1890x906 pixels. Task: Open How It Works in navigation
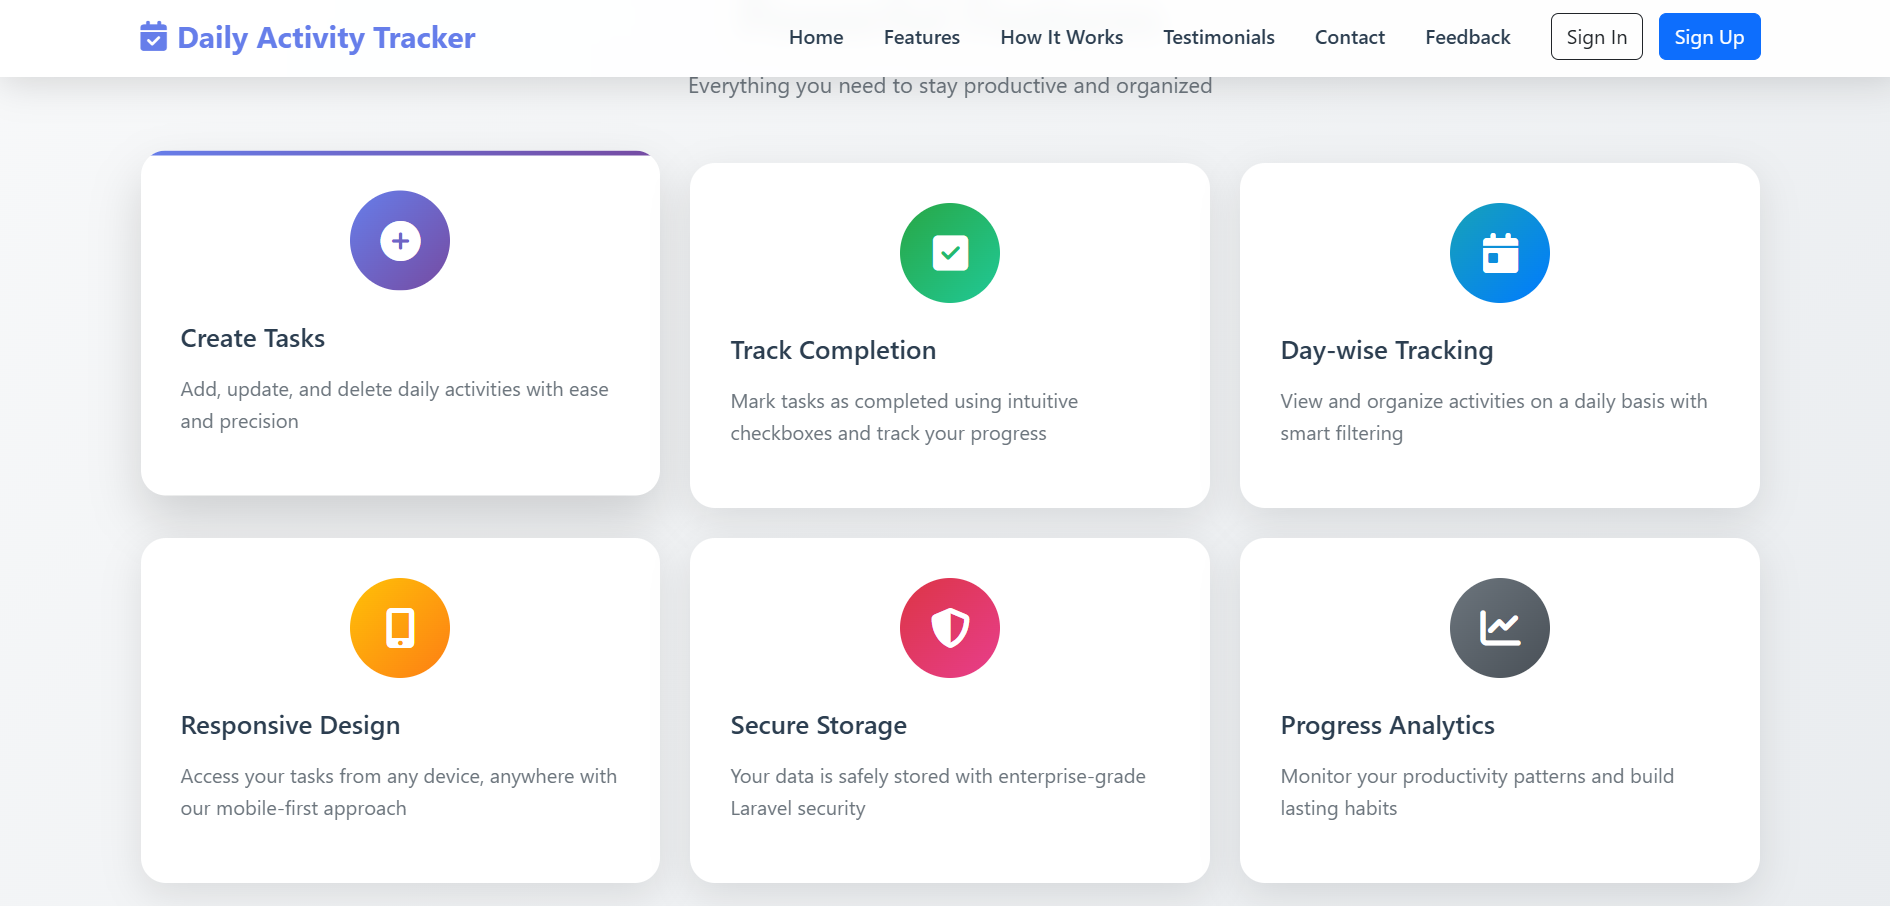1062,37
